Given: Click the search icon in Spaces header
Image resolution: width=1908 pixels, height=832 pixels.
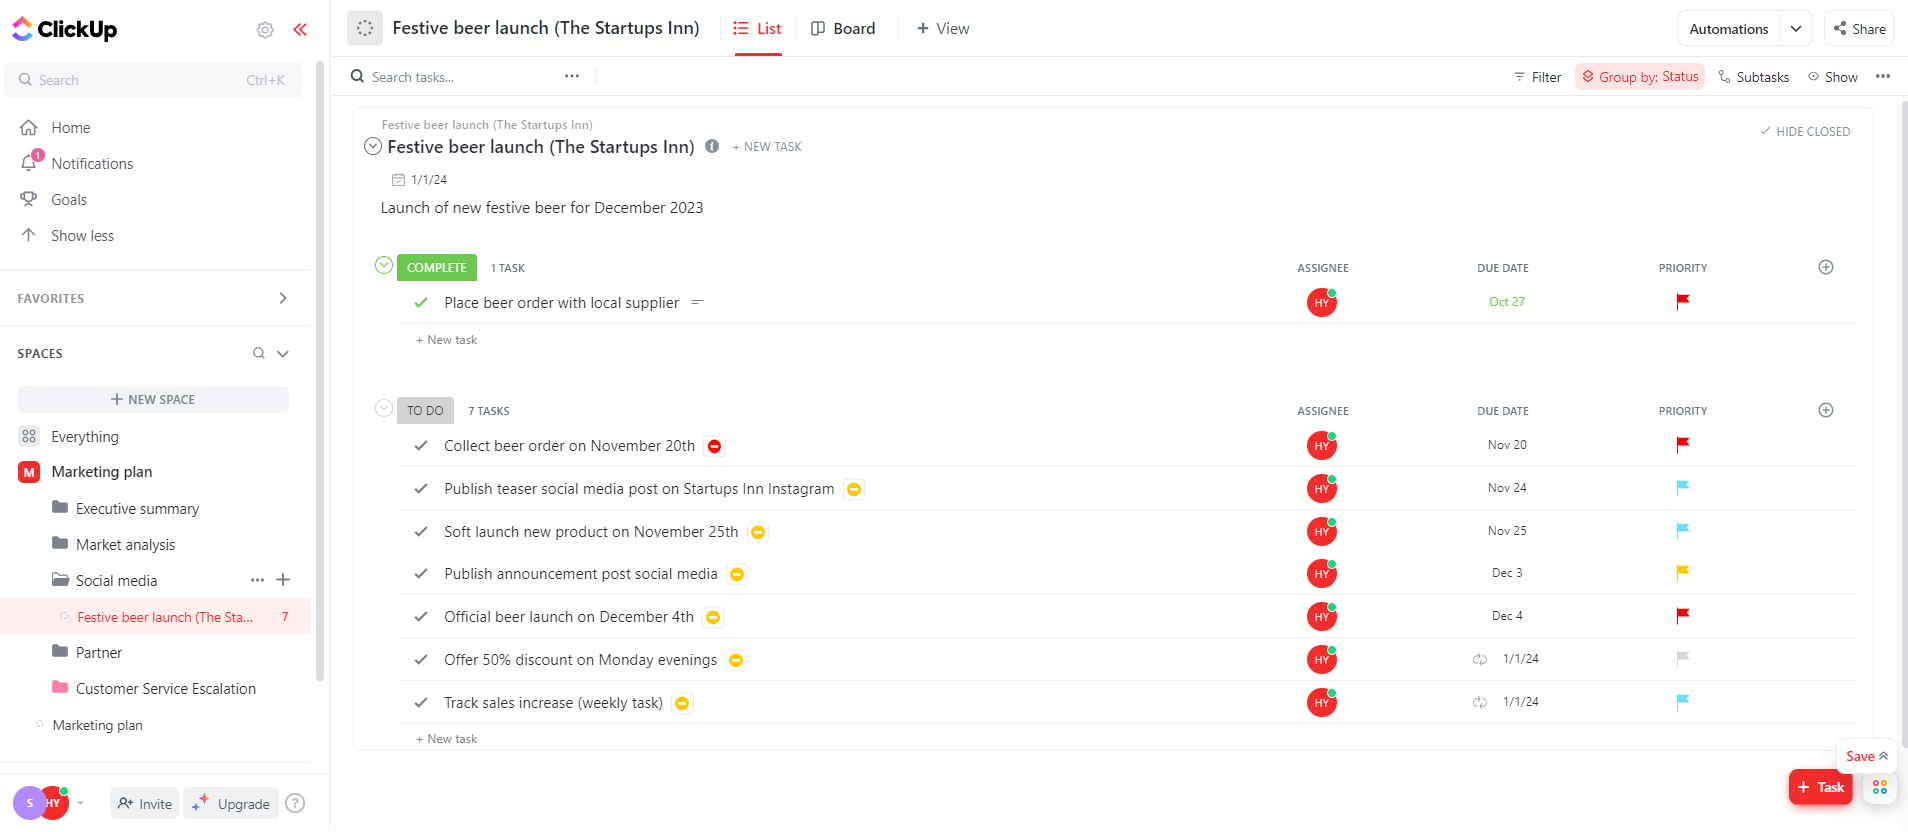Looking at the screenshot, I should [259, 353].
